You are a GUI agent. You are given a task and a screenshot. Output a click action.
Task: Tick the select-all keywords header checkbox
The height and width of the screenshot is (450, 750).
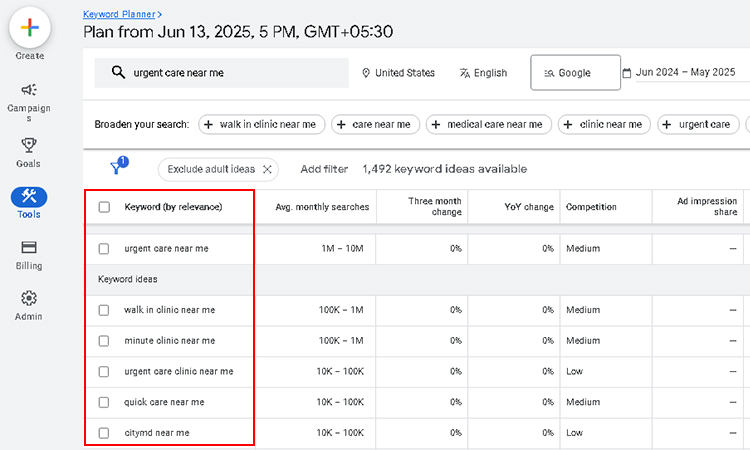[104, 207]
